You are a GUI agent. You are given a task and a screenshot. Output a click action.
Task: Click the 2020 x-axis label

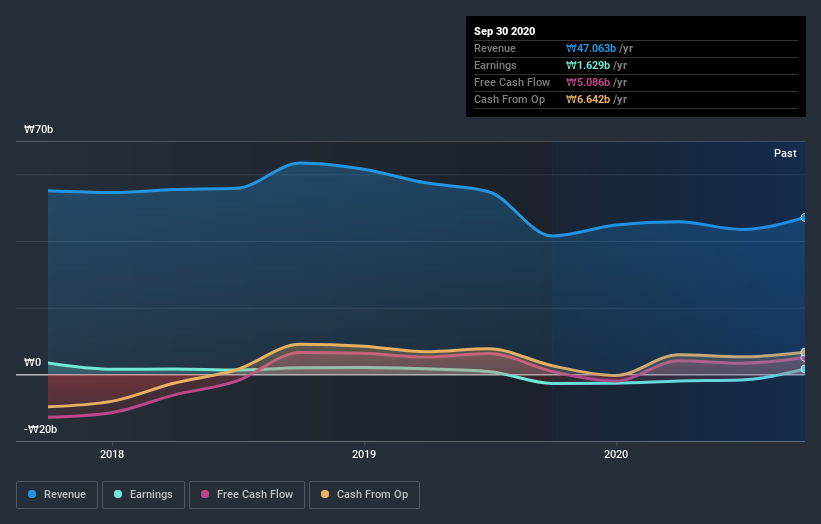point(616,454)
